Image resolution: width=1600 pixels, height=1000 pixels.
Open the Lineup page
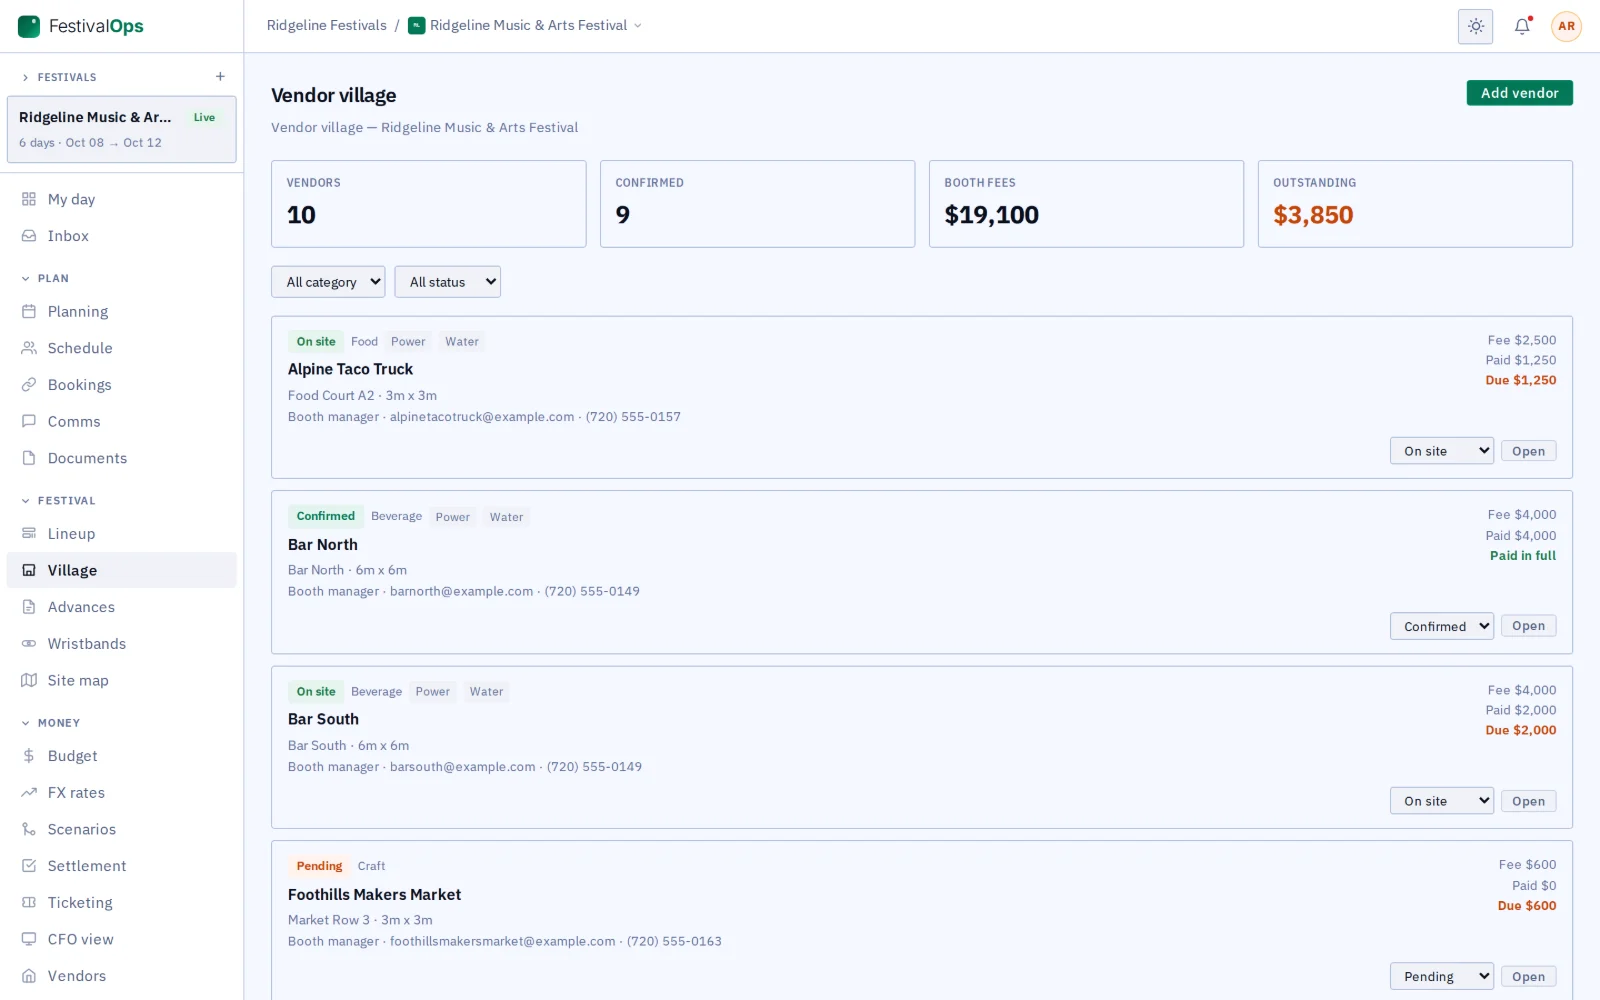122,534
